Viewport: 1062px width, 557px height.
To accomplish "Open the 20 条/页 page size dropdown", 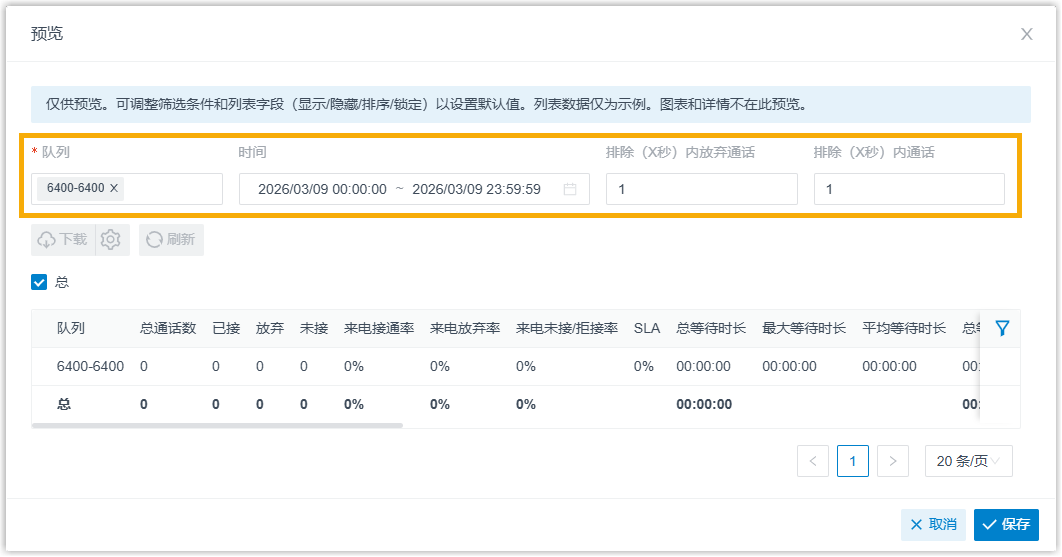I will coord(968,461).
